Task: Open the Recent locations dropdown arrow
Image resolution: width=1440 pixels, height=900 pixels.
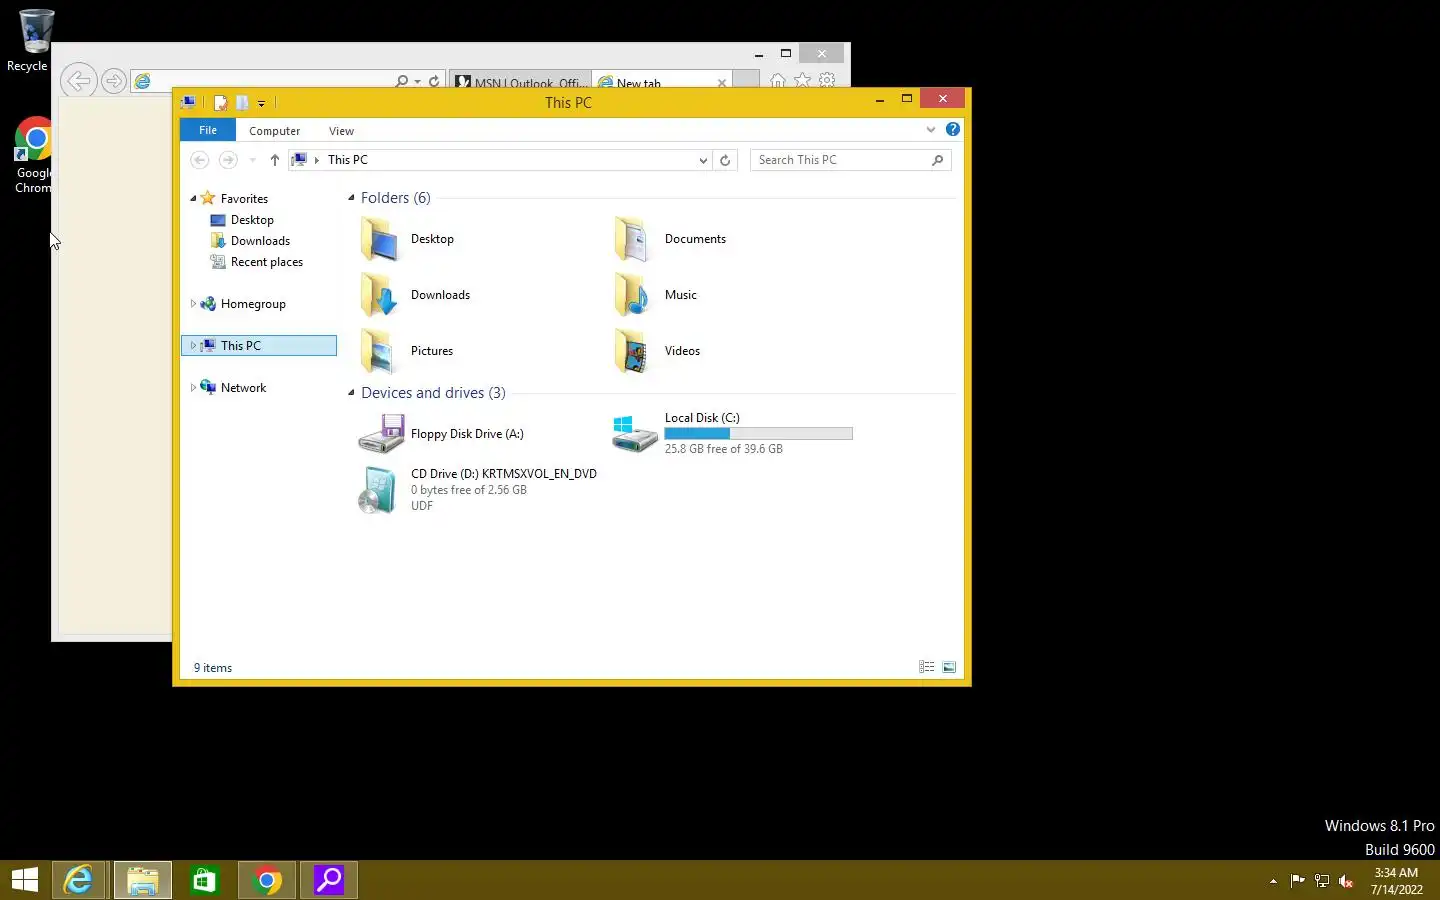Action: 253,160
